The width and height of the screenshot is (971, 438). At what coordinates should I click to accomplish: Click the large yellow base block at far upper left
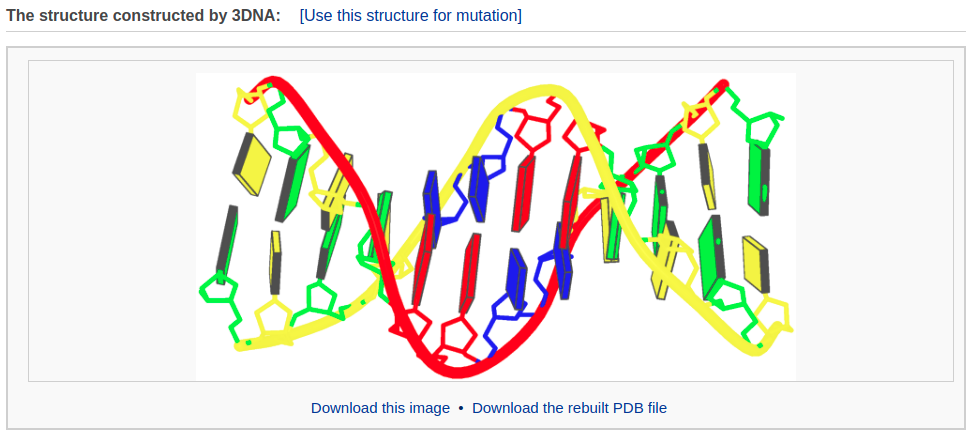[251, 165]
